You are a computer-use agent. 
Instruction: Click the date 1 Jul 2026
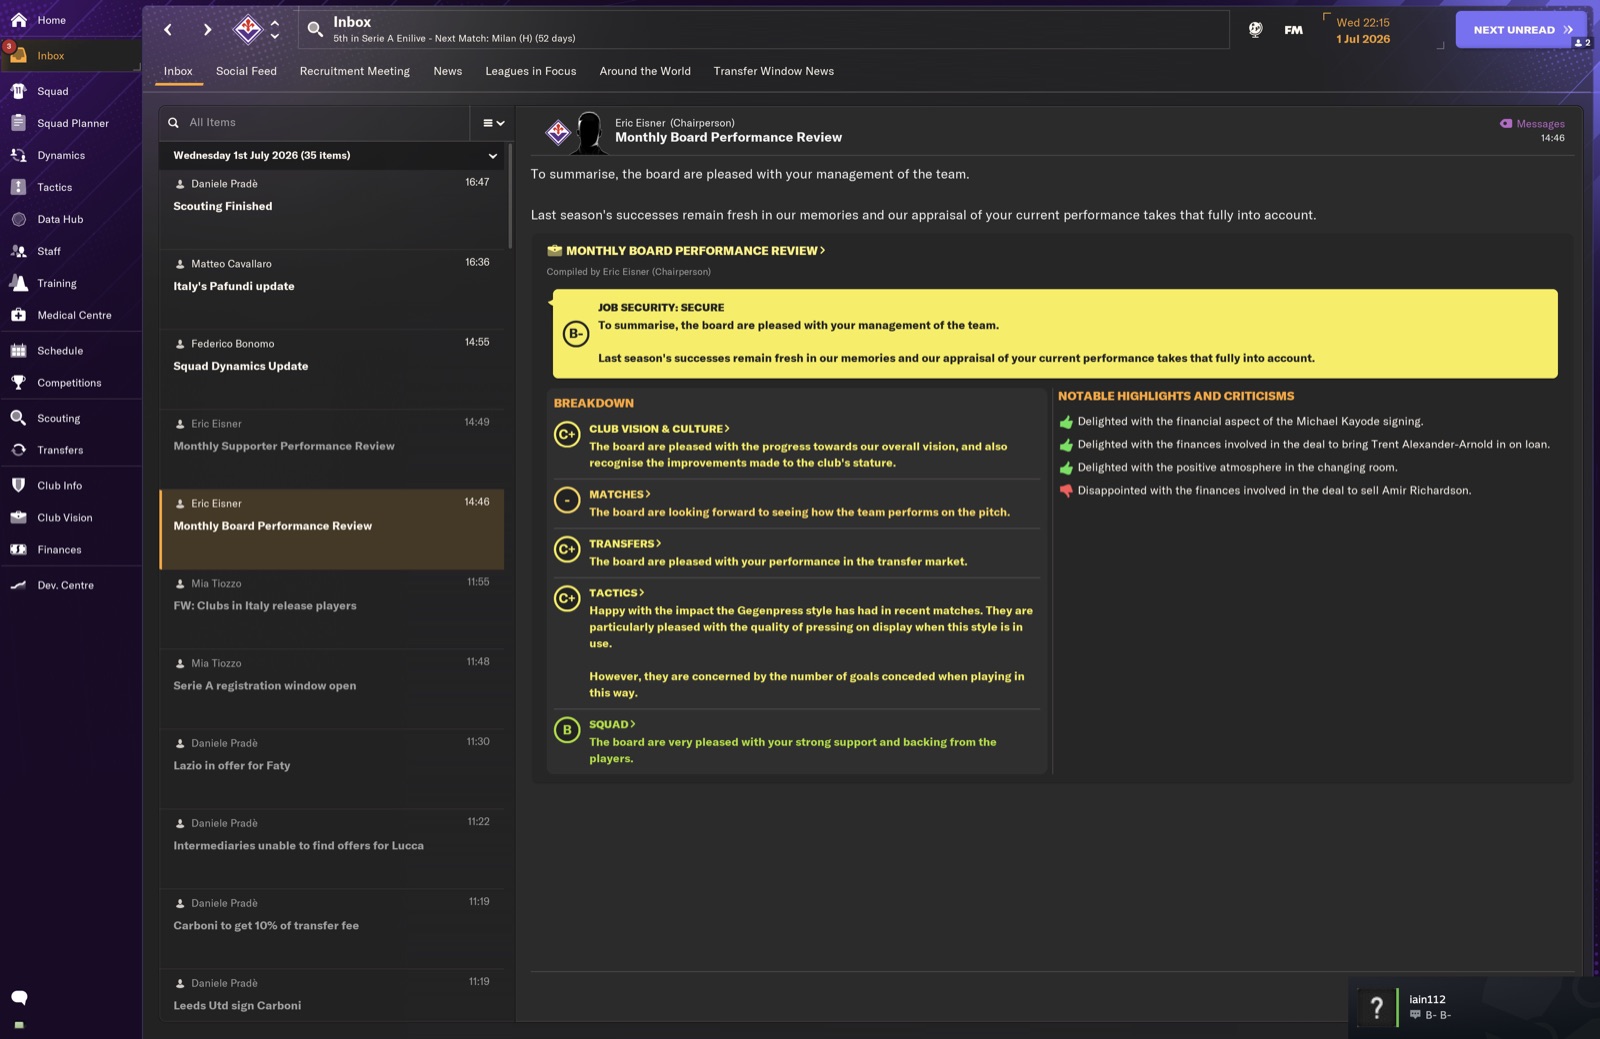point(1363,39)
